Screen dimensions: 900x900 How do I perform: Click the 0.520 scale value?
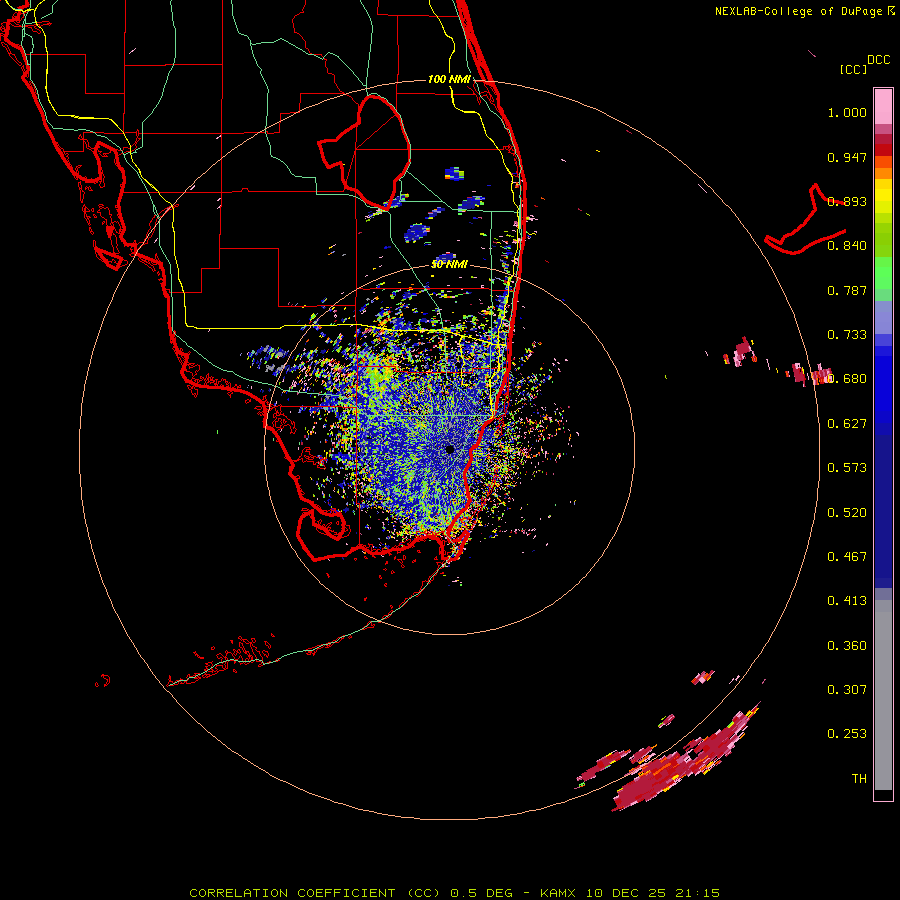coord(847,513)
